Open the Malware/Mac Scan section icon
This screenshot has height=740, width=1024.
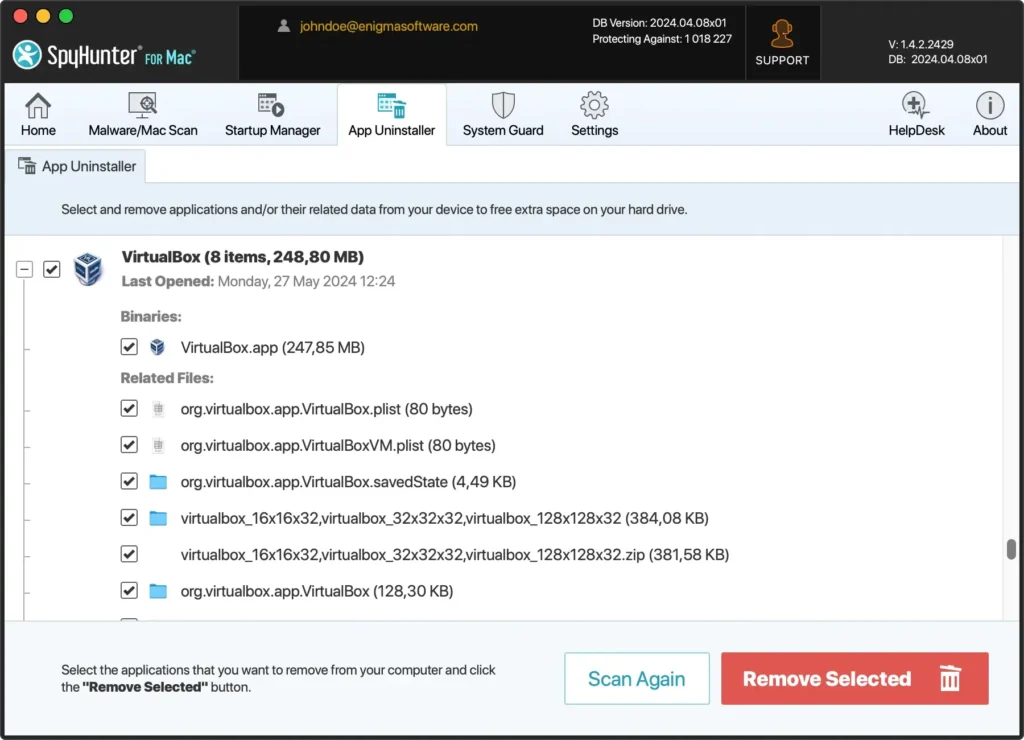(142, 106)
